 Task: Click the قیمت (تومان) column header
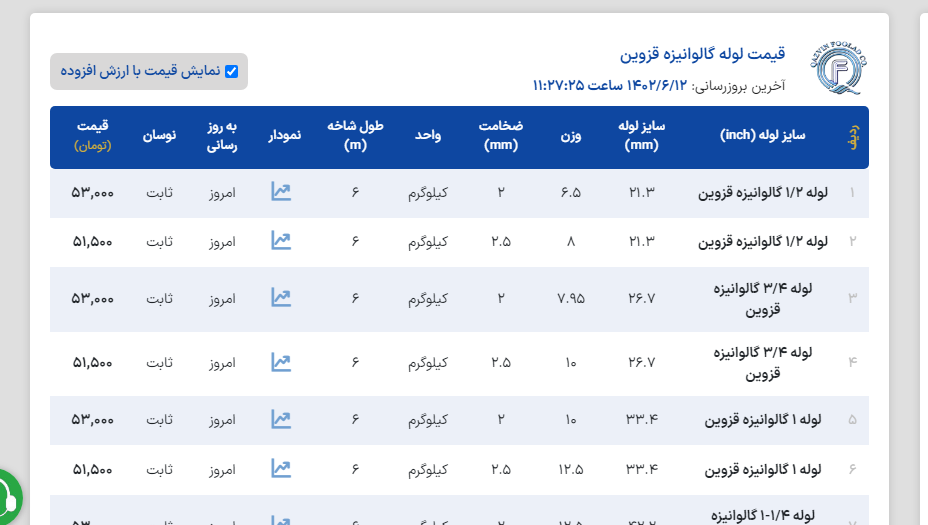(x=92, y=136)
